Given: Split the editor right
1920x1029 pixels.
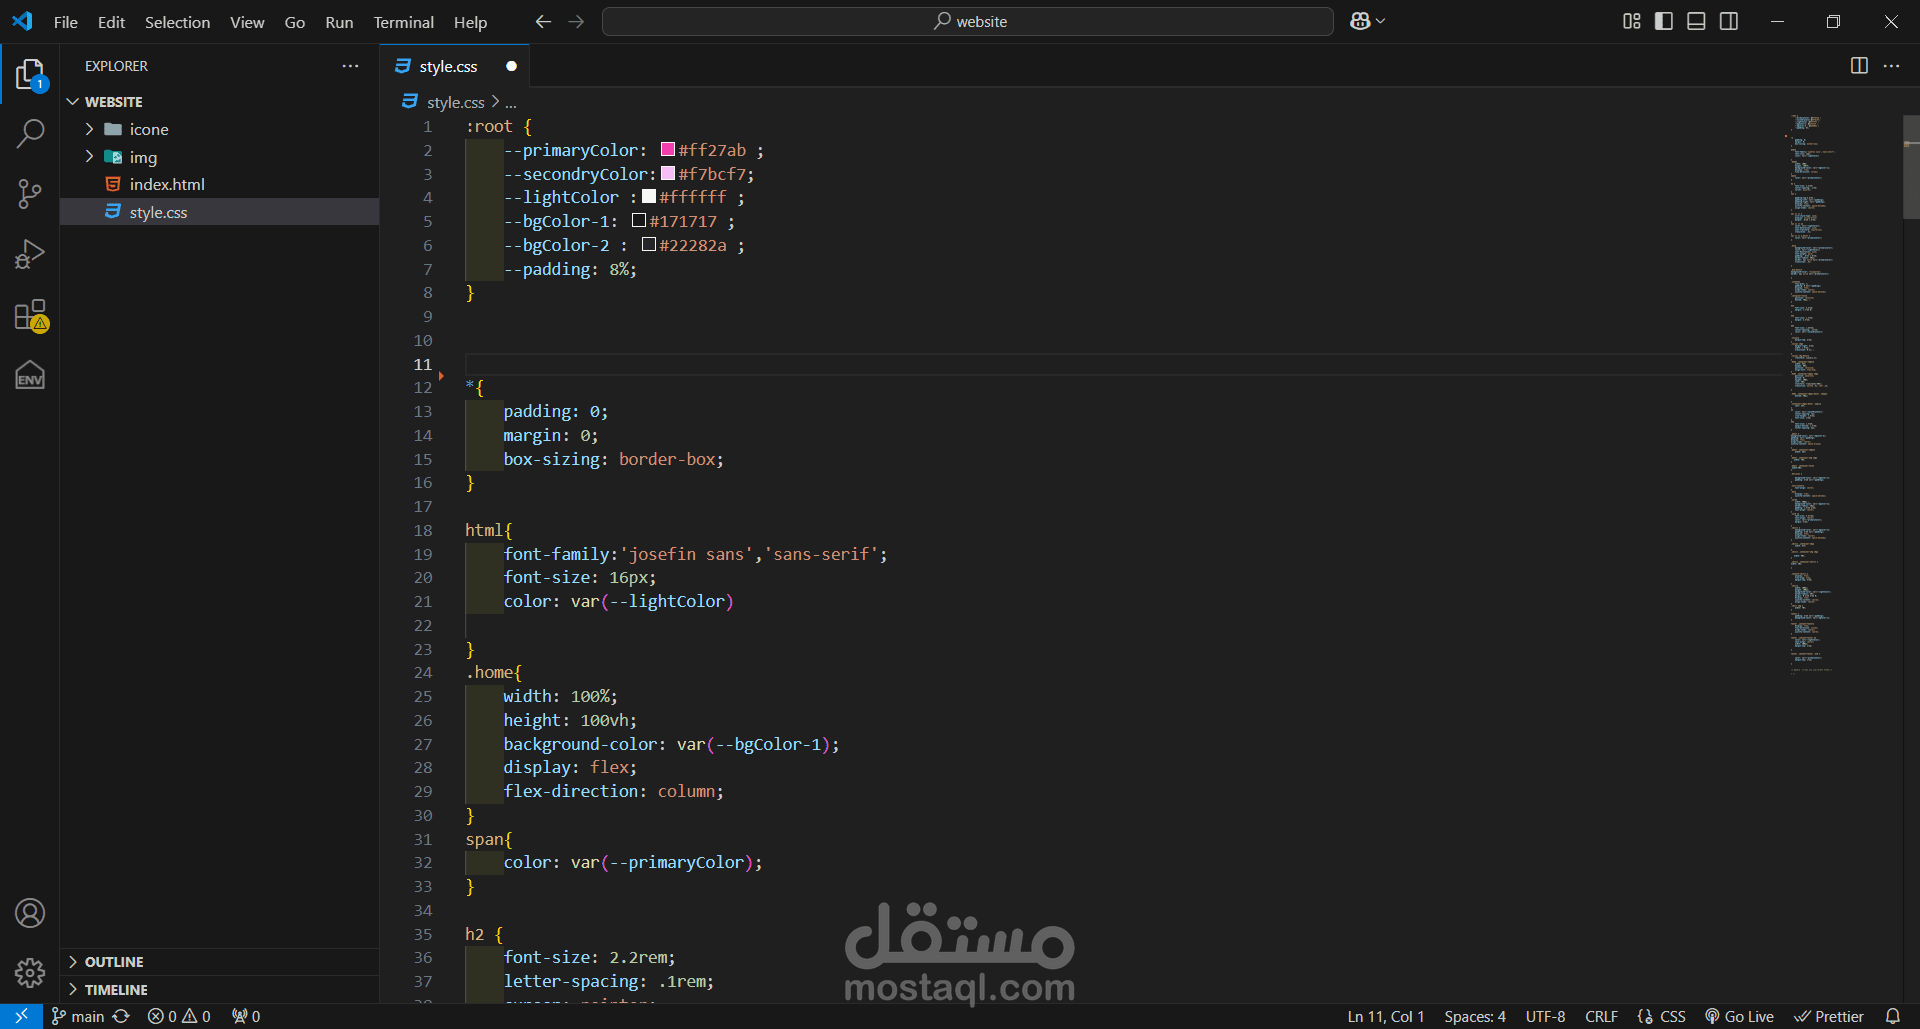Looking at the screenshot, I should [x=1859, y=65].
